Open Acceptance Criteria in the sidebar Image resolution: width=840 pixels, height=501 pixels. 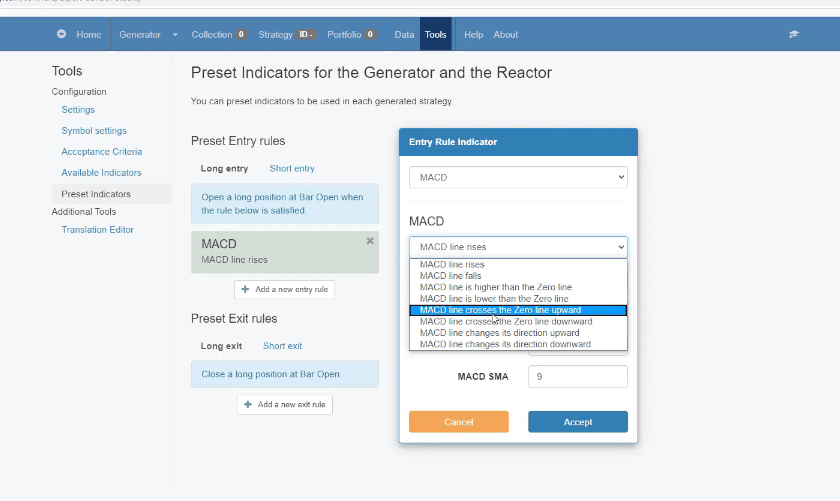pyautogui.click(x=102, y=152)
